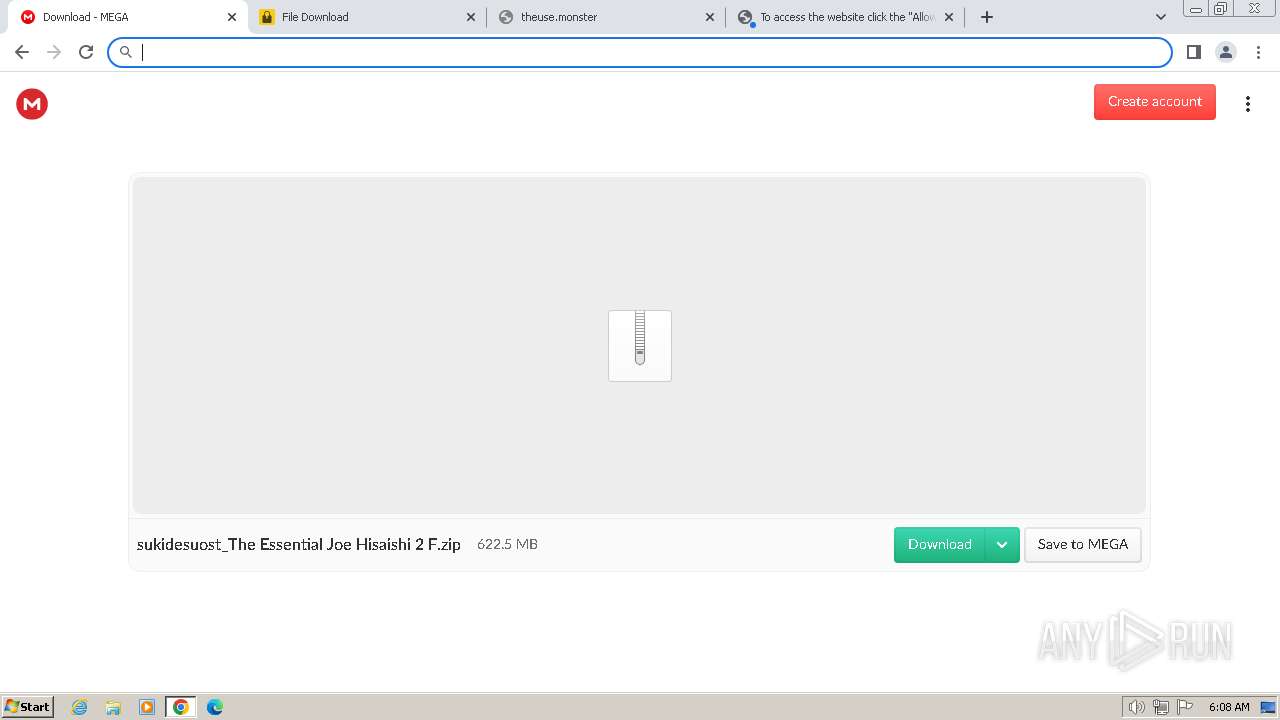Focus the browser address bar
The image size is (1280, 720).
(x=640, y=52)
